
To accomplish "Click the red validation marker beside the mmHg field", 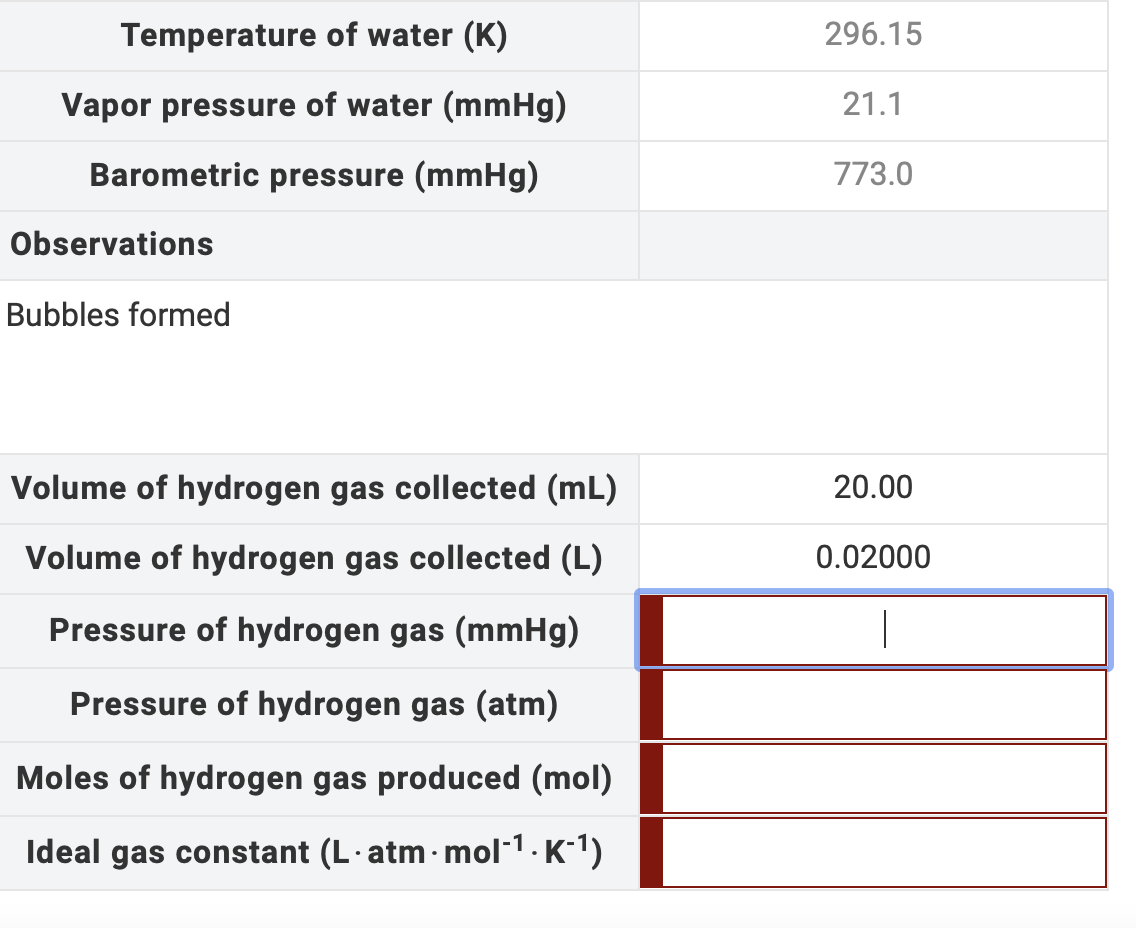I will tap(649, 630).
